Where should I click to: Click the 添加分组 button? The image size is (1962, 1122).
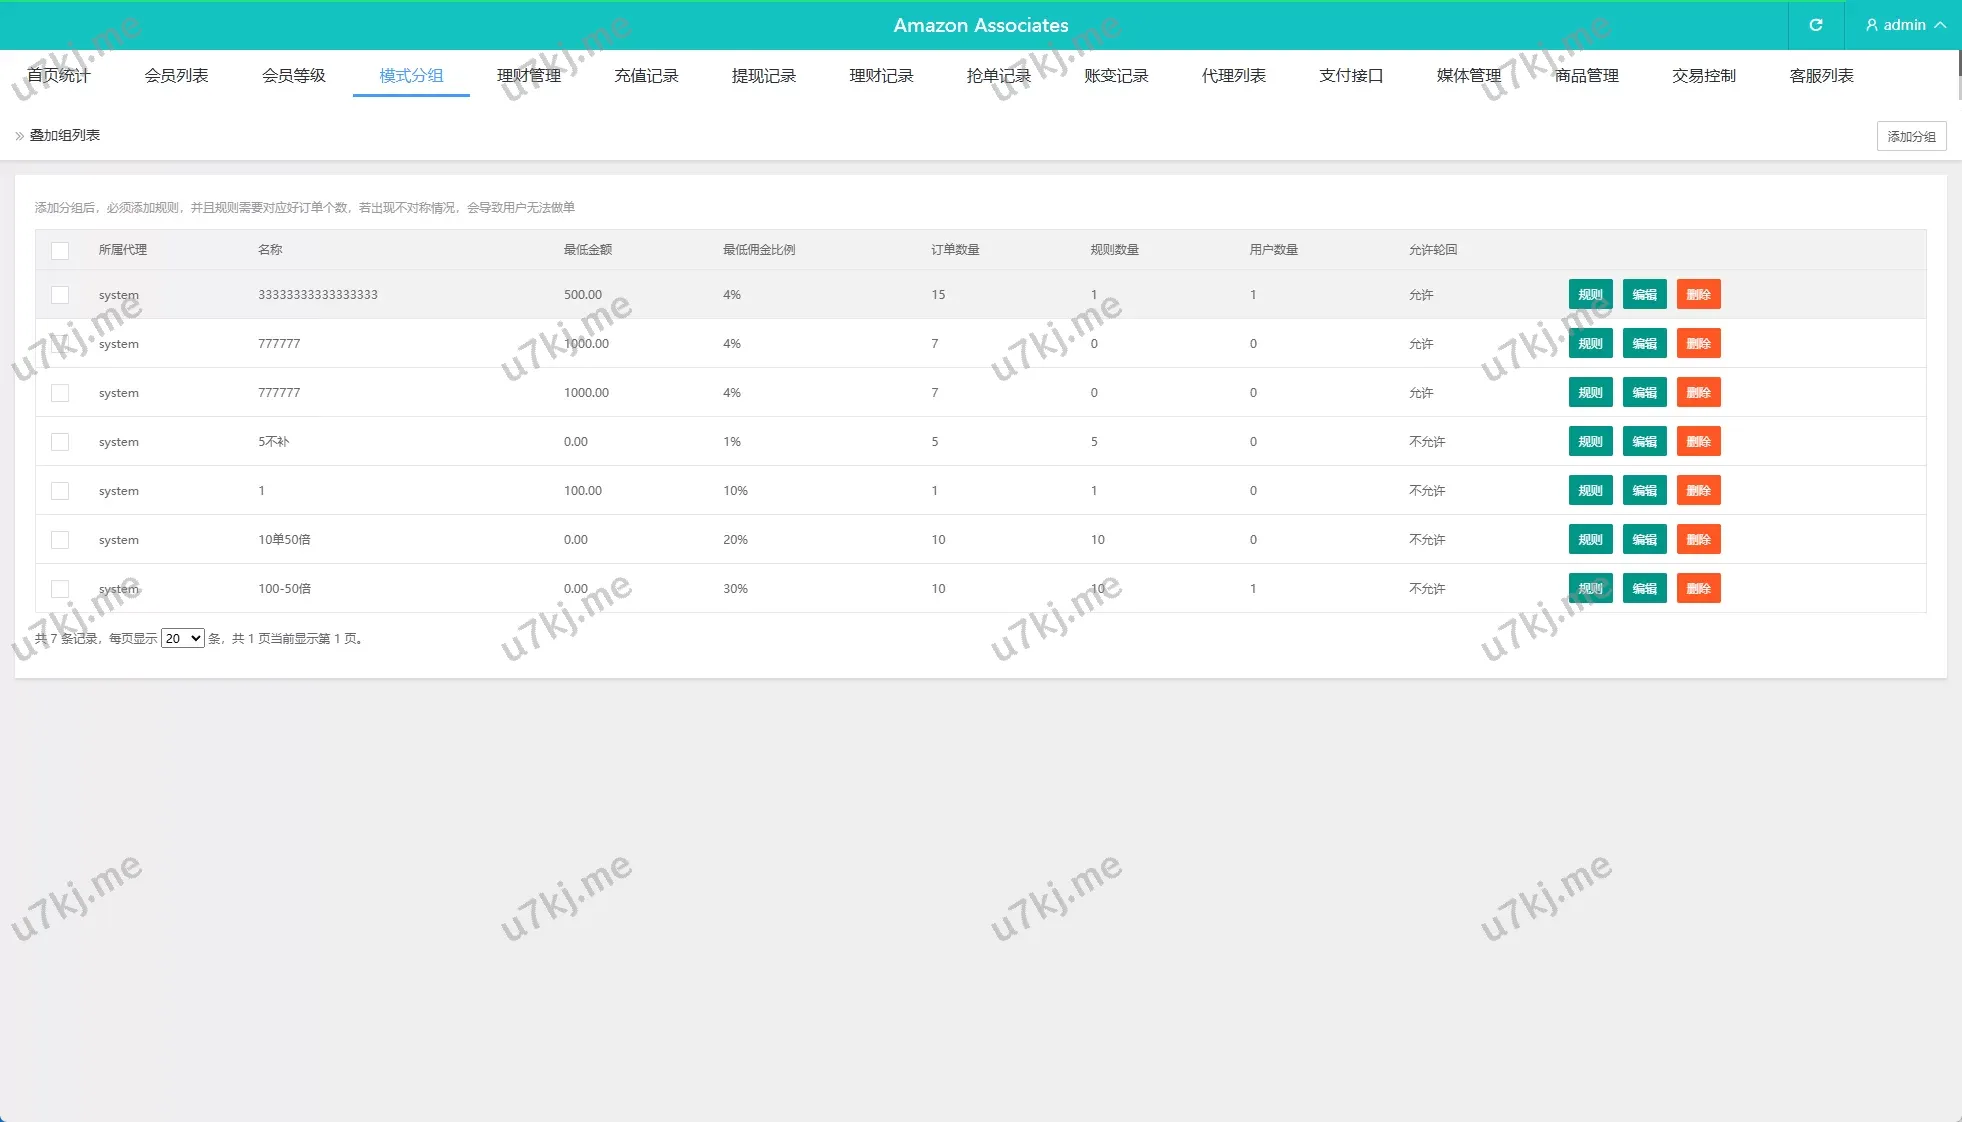(1911, 136)
